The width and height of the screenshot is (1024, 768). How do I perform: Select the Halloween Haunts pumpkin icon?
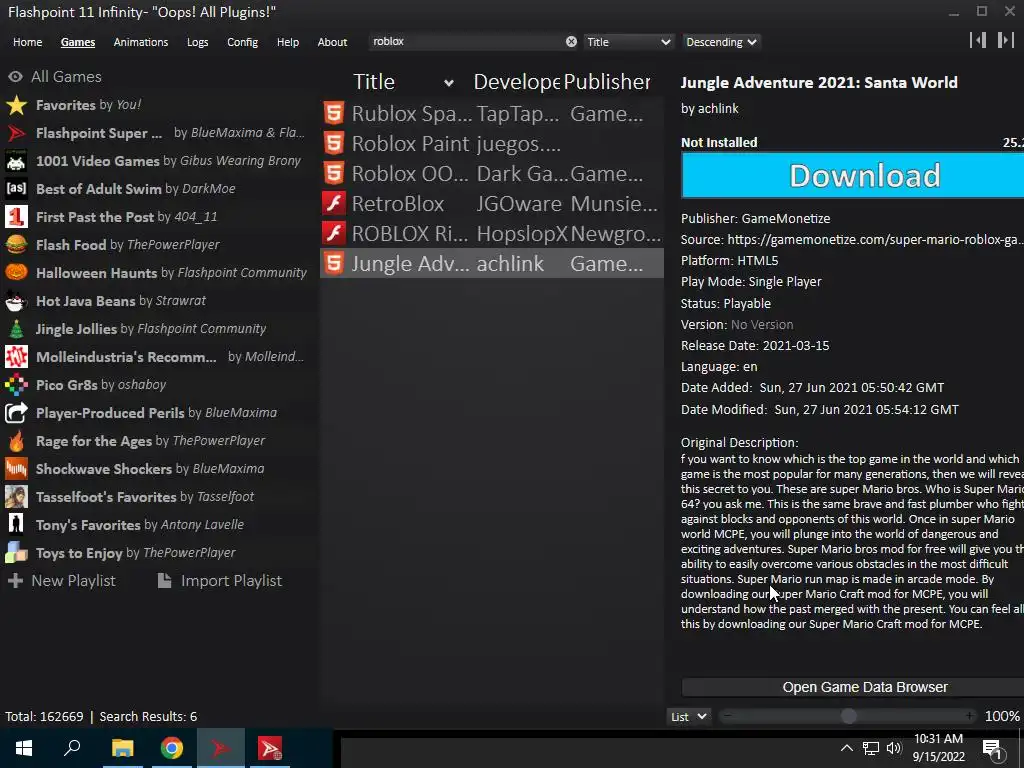click(16, 272)
